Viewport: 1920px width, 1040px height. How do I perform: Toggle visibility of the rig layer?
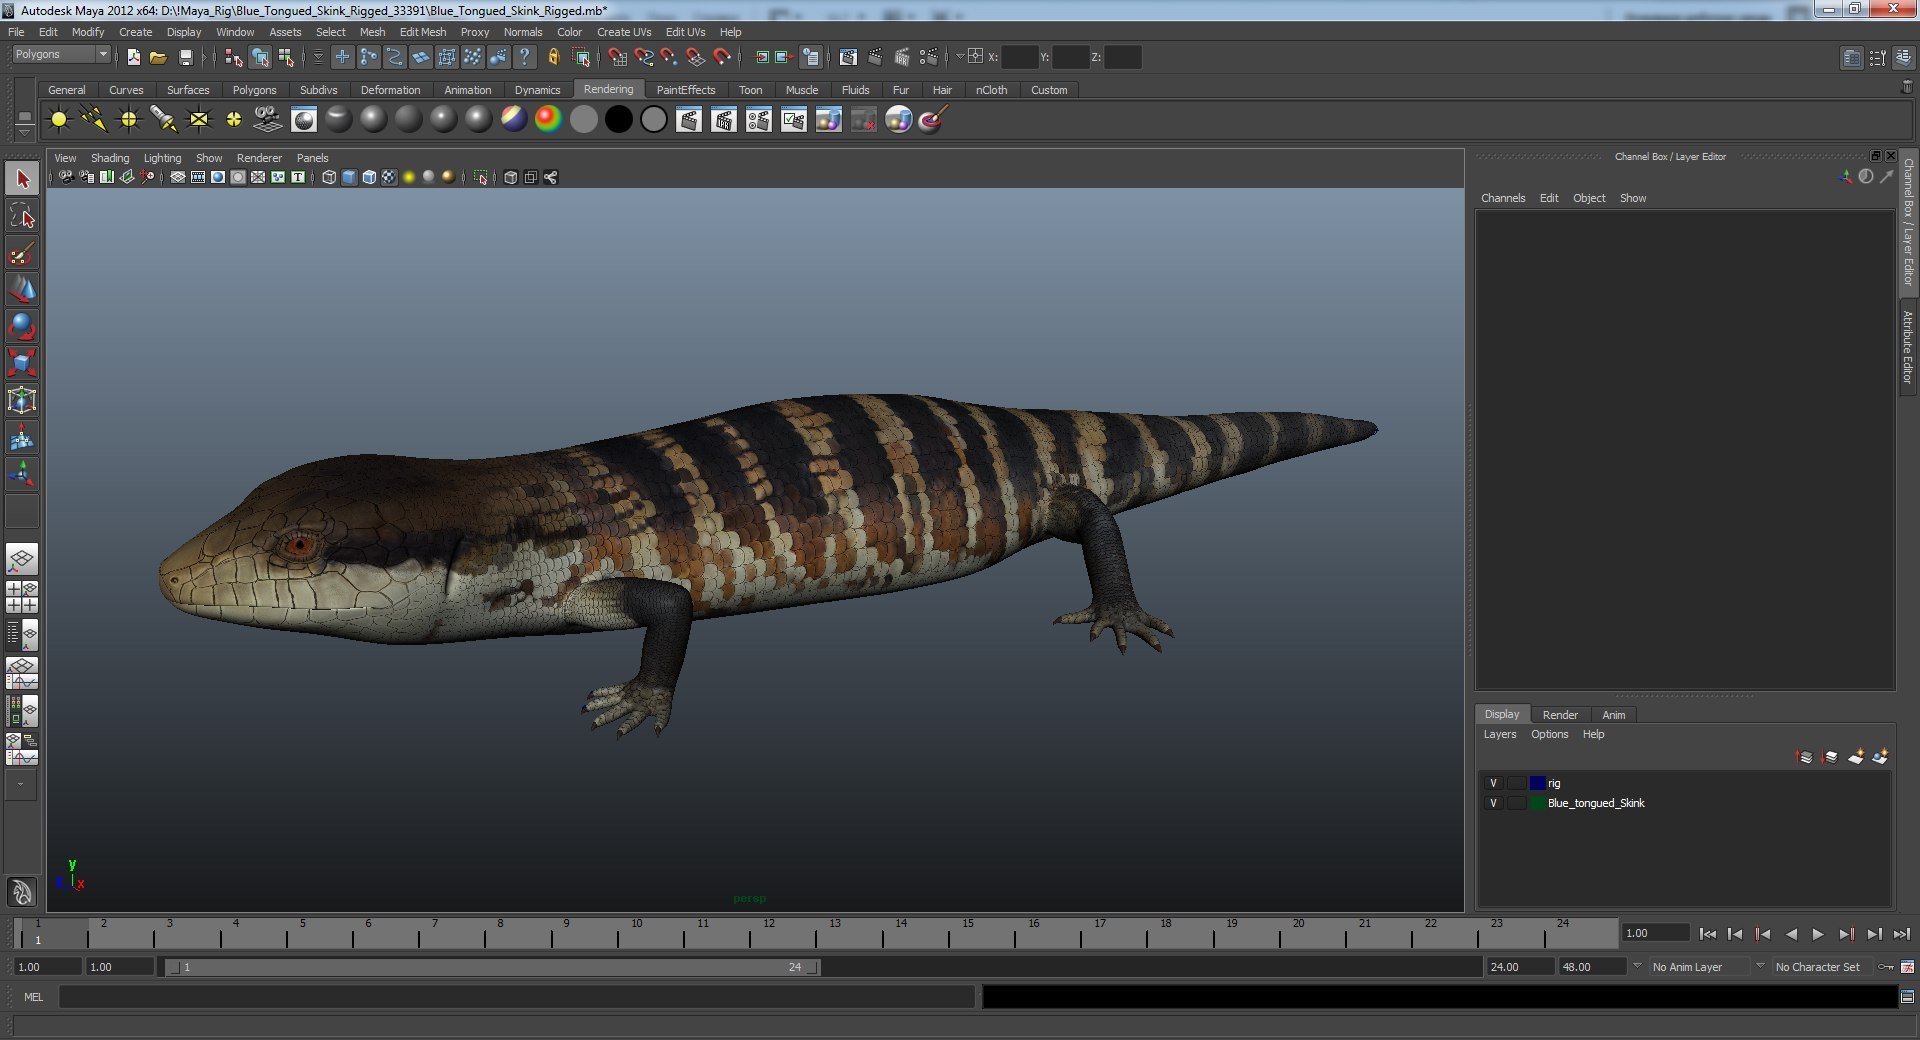point(1493,783)
